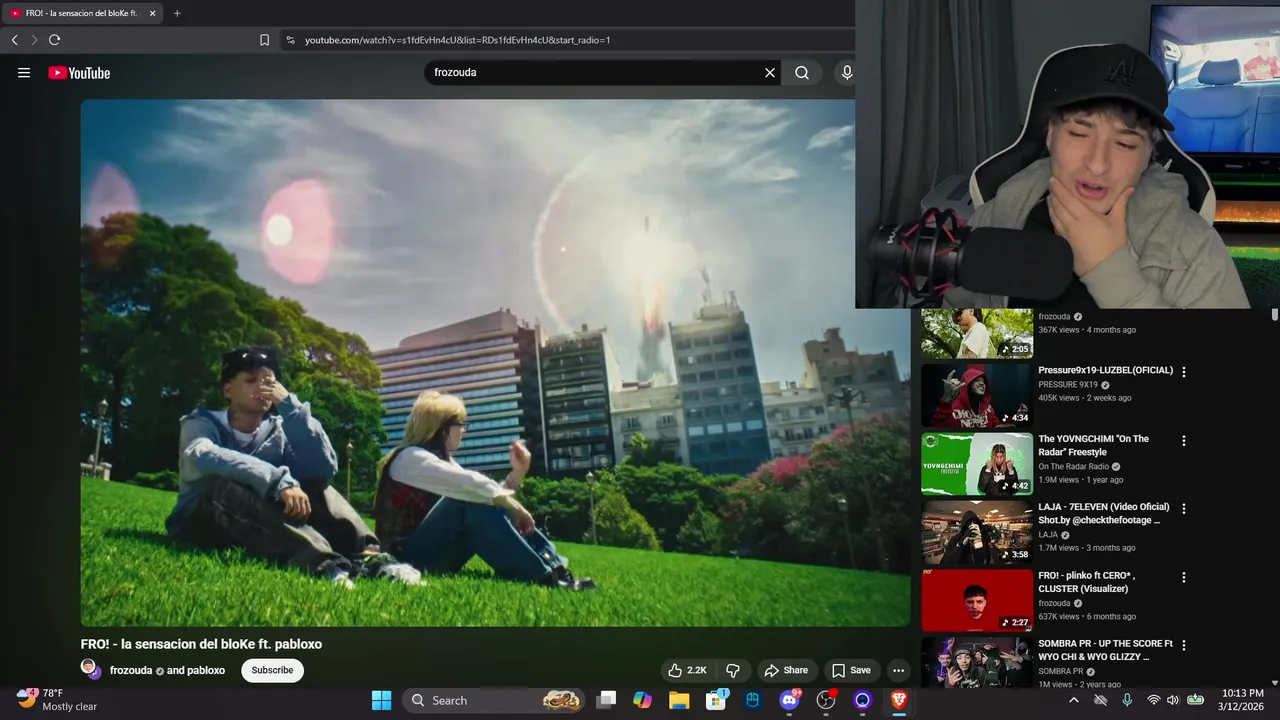Viewport: 1280px width, 720px height.
Task: Click On The Radar Radio channel name
Action: (x=1074, y=467)
